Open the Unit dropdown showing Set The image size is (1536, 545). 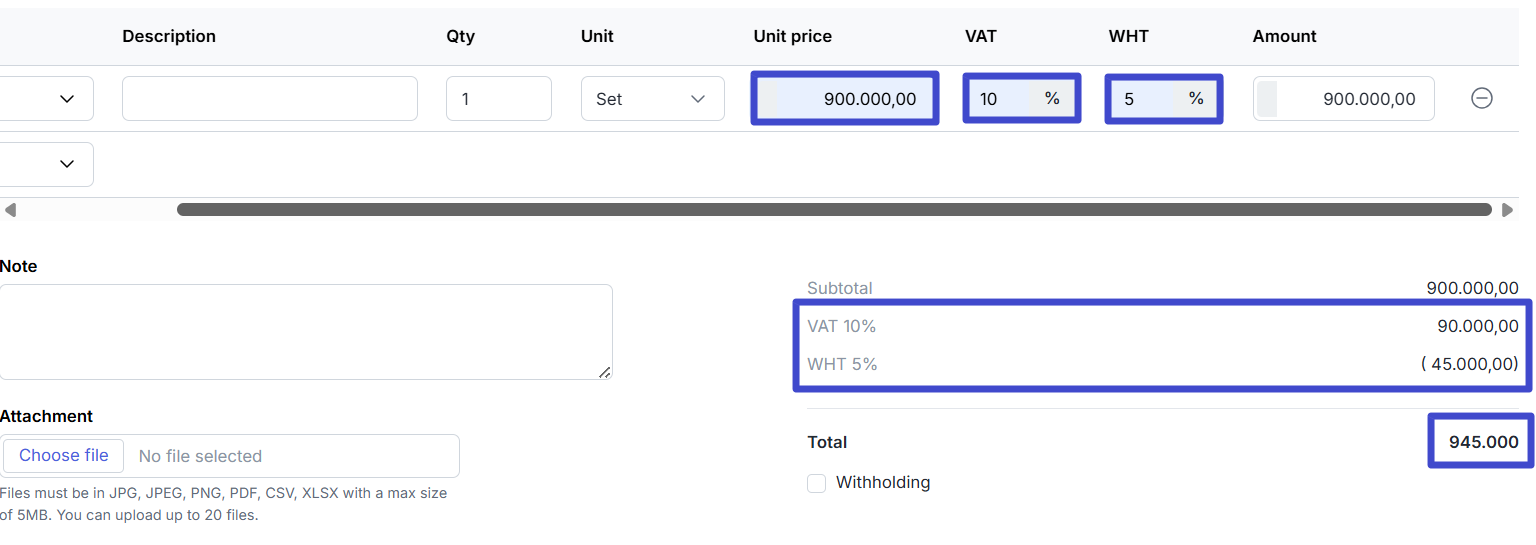coord(652,99)
